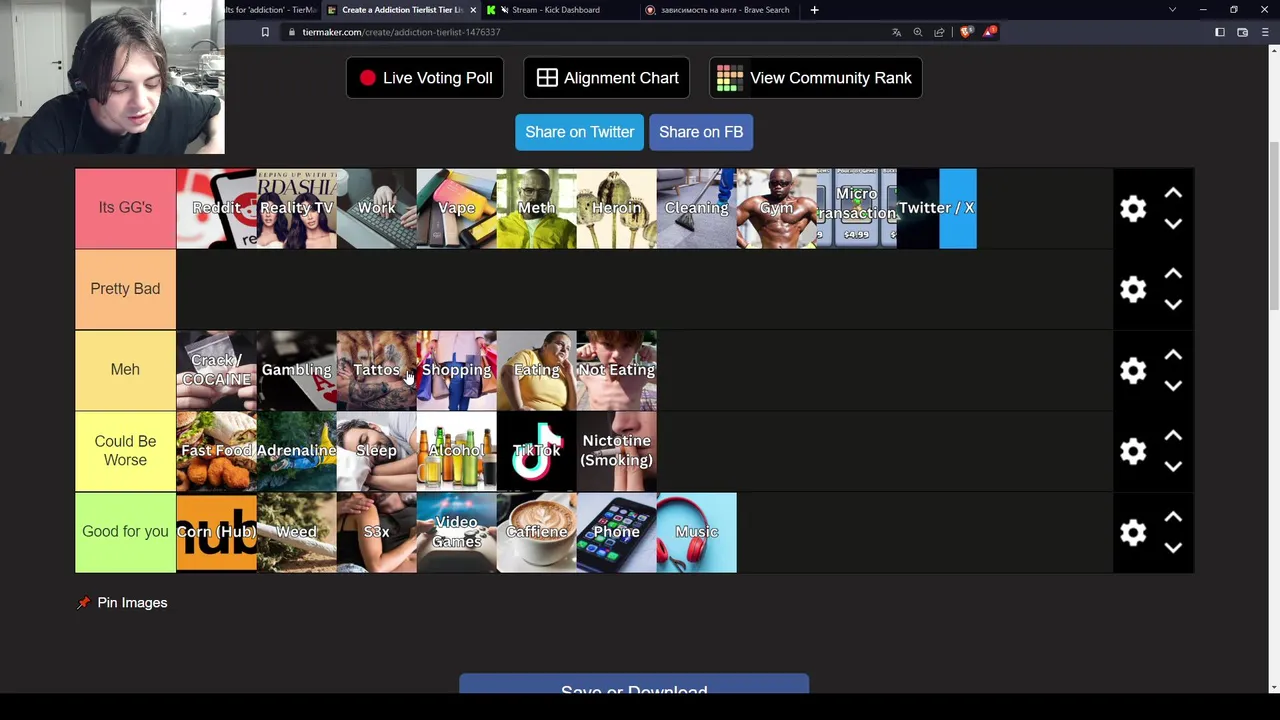This screenshot has height=720, width=1280.
Task: Open Brave Rewards triangle icon
Action: [989, 32]
